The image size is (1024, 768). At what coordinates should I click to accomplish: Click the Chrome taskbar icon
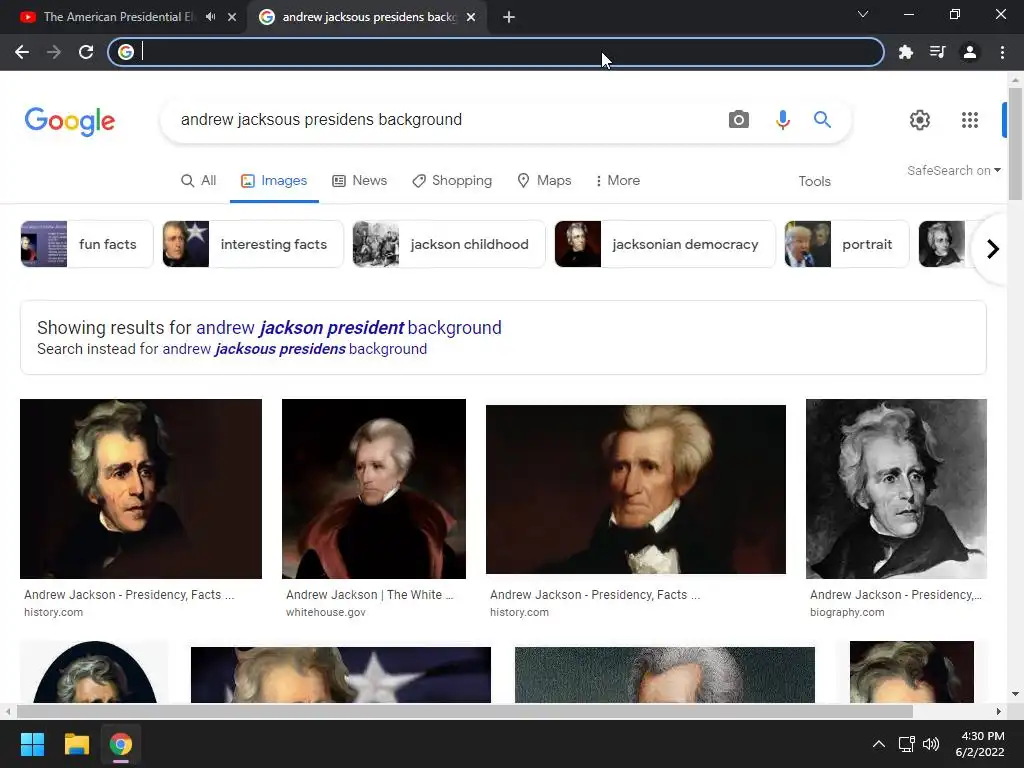[x=121, y=744]
